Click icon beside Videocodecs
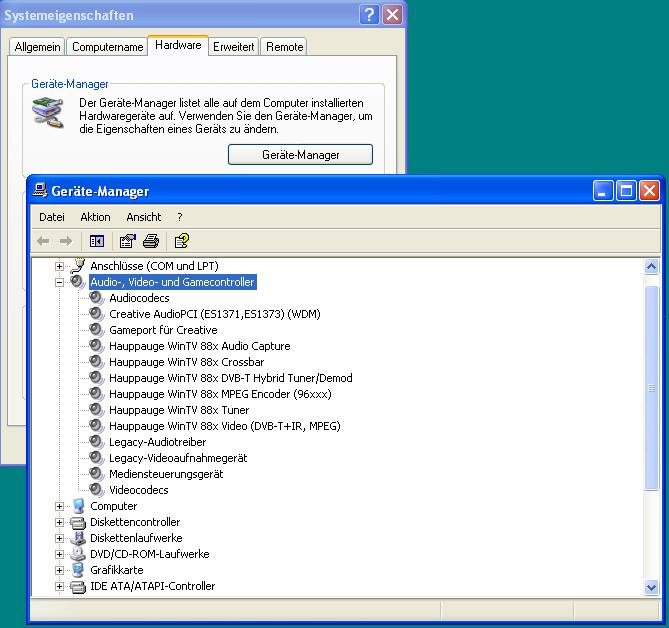Screen dimensions: 669x628 (x=96, y=490)
